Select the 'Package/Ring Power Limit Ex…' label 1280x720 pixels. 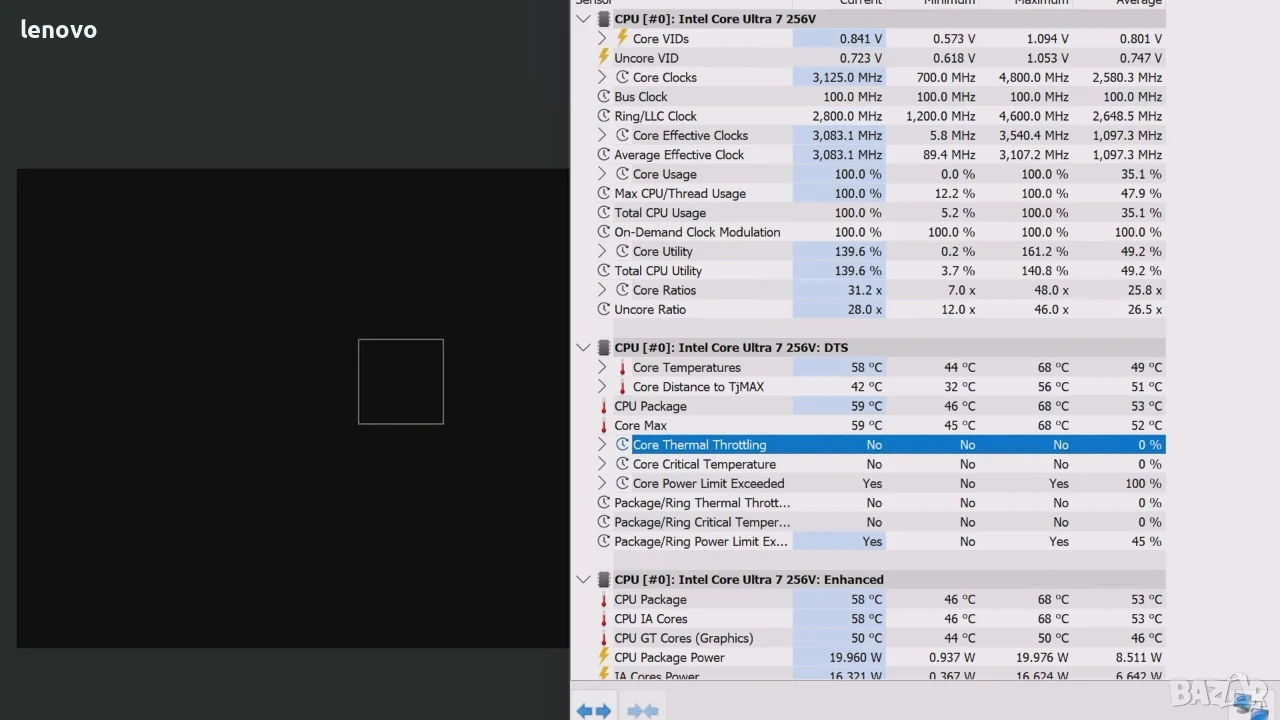(701, 542)
